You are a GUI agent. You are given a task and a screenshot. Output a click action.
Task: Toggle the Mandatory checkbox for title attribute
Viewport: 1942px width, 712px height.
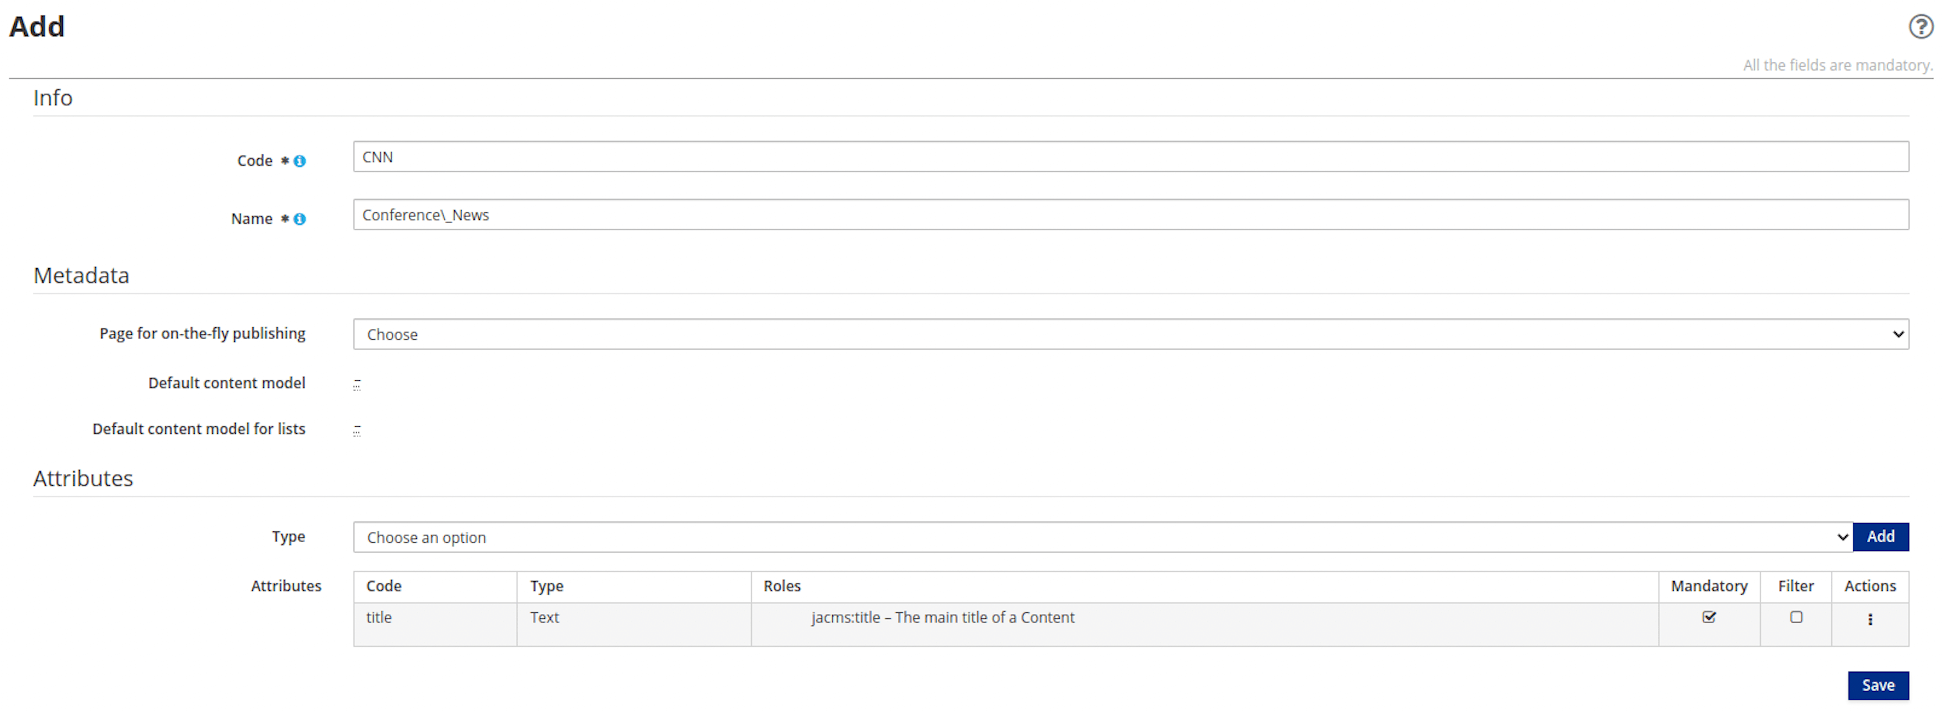[1709, 618]
